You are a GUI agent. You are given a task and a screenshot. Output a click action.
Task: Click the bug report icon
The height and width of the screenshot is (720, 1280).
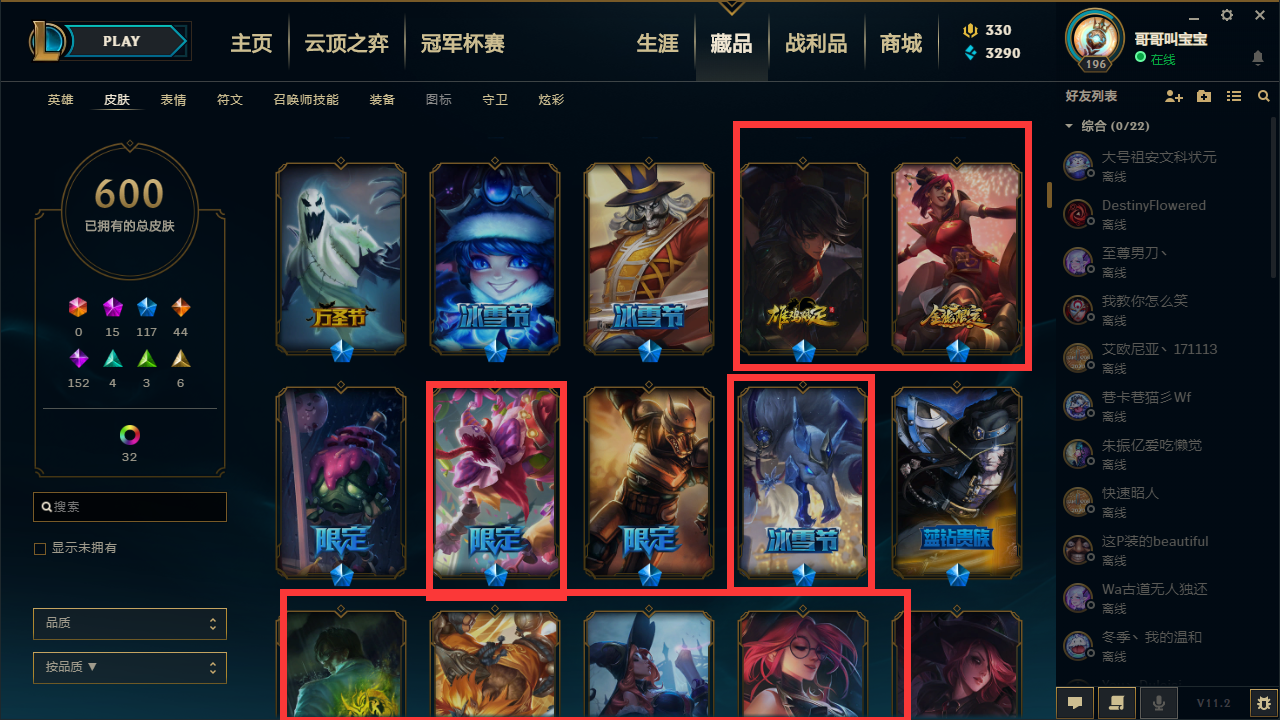1263,703
